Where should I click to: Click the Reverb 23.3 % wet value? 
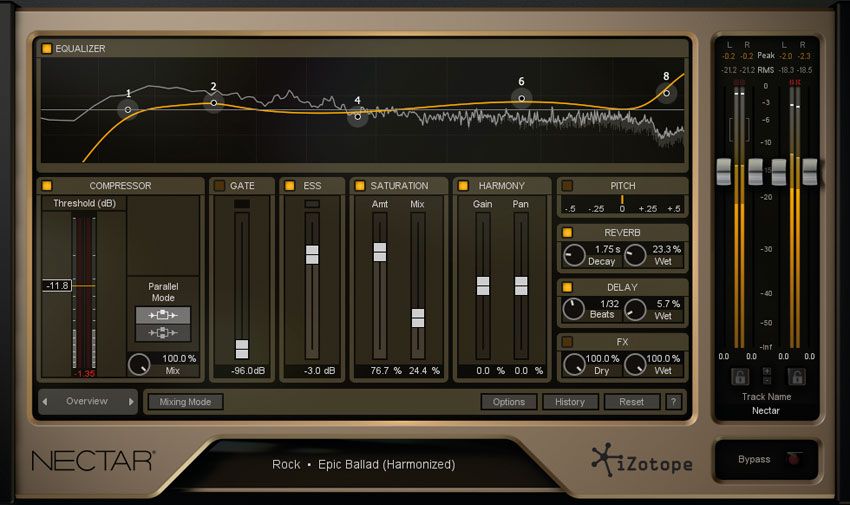click(667, 249)
